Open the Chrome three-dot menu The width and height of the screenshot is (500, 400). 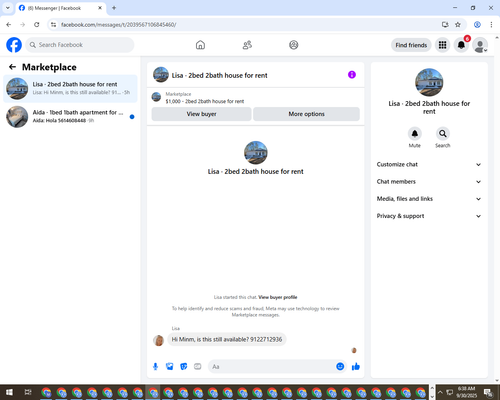click(x=491, y=25)
